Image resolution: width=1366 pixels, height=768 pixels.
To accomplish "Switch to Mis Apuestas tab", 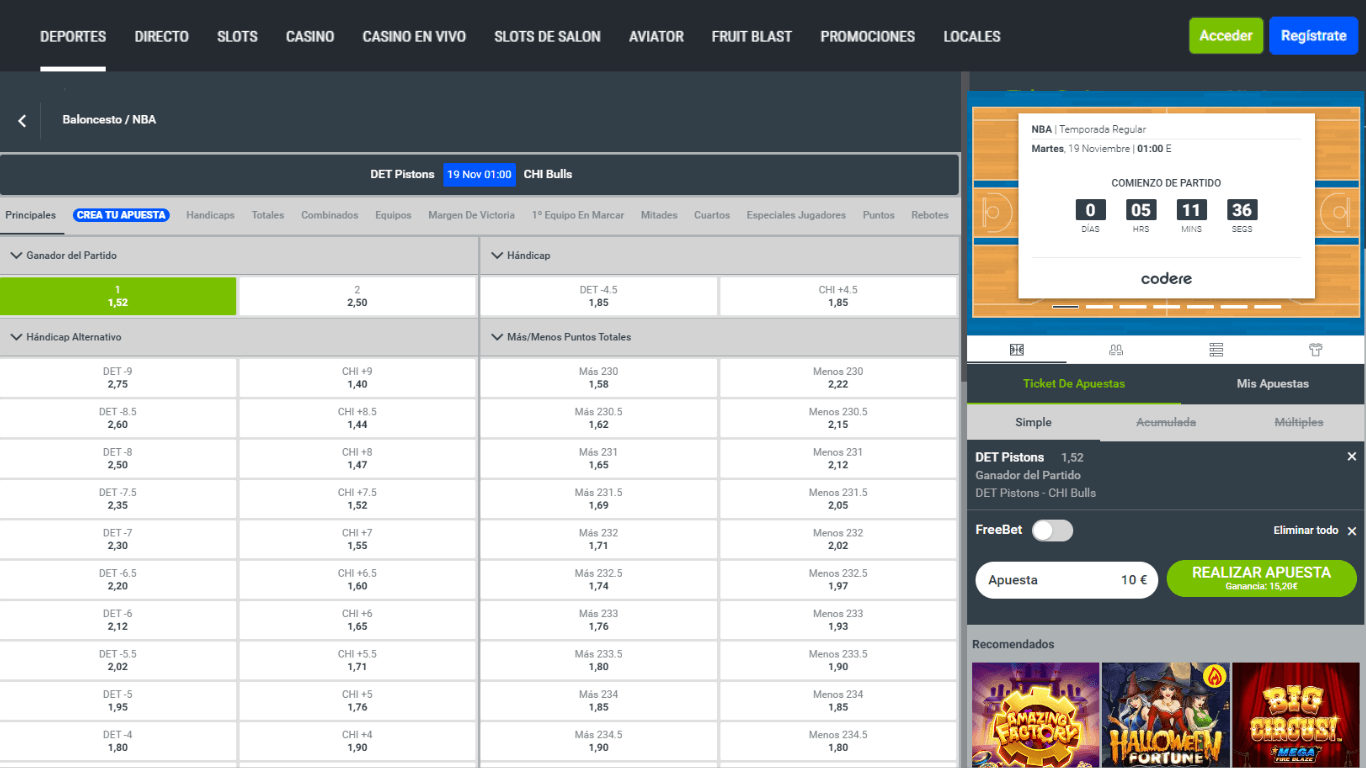I will tap(1272, 384).
